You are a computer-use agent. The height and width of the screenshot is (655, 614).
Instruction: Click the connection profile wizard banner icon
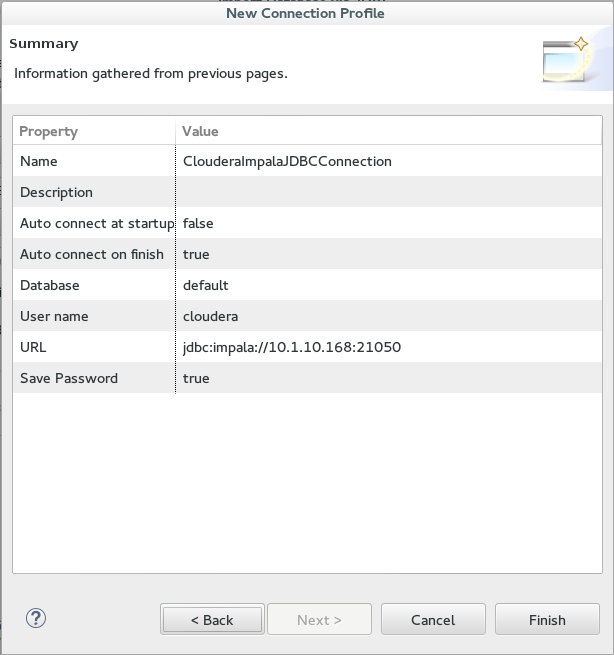(567, 59)
